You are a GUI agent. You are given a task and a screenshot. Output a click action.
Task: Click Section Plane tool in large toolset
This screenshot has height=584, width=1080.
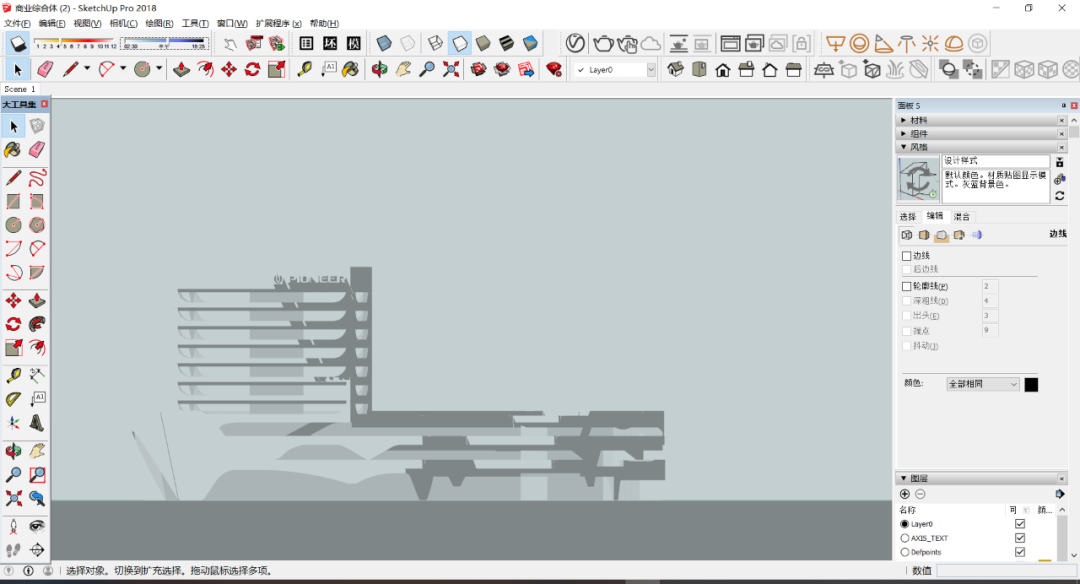[x=37, y=550]
